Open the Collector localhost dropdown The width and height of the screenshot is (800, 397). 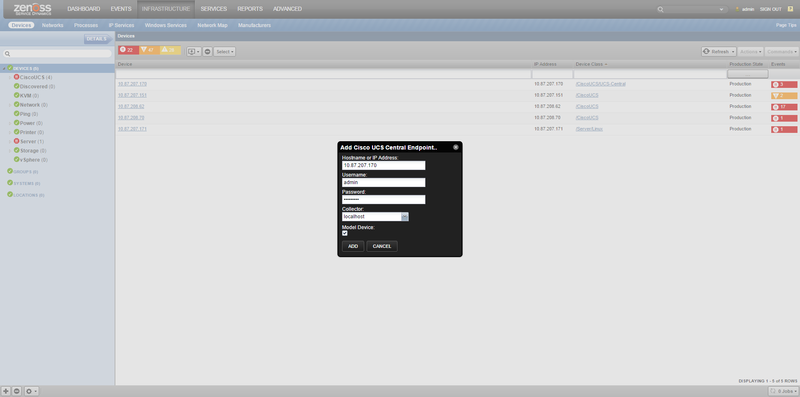405,217
